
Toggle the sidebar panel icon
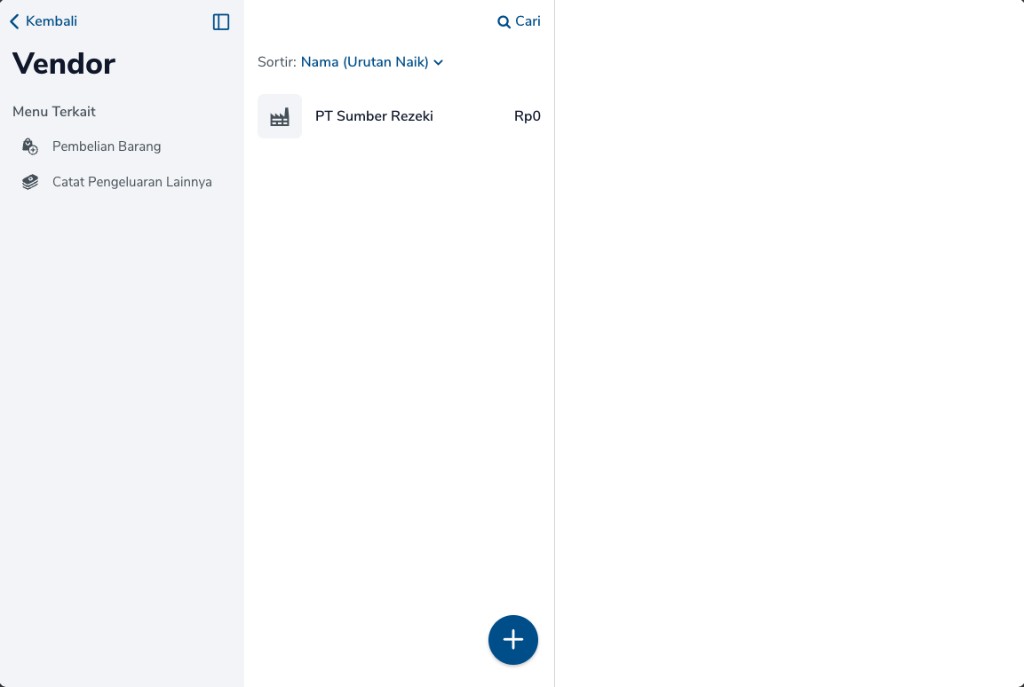click(x=221, y=22)
